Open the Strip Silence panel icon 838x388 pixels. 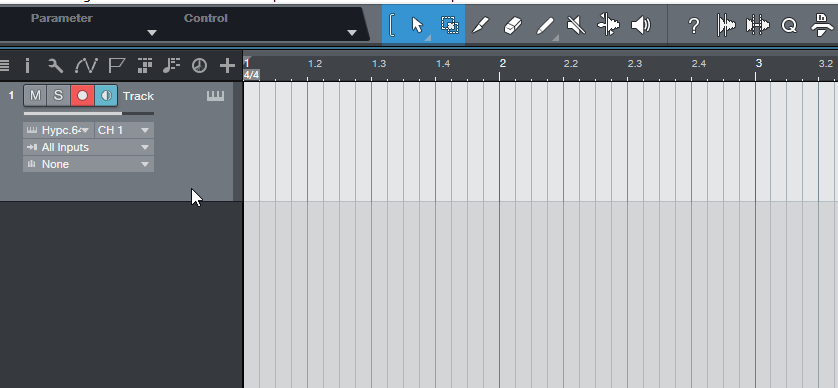[x=726, y=25]
